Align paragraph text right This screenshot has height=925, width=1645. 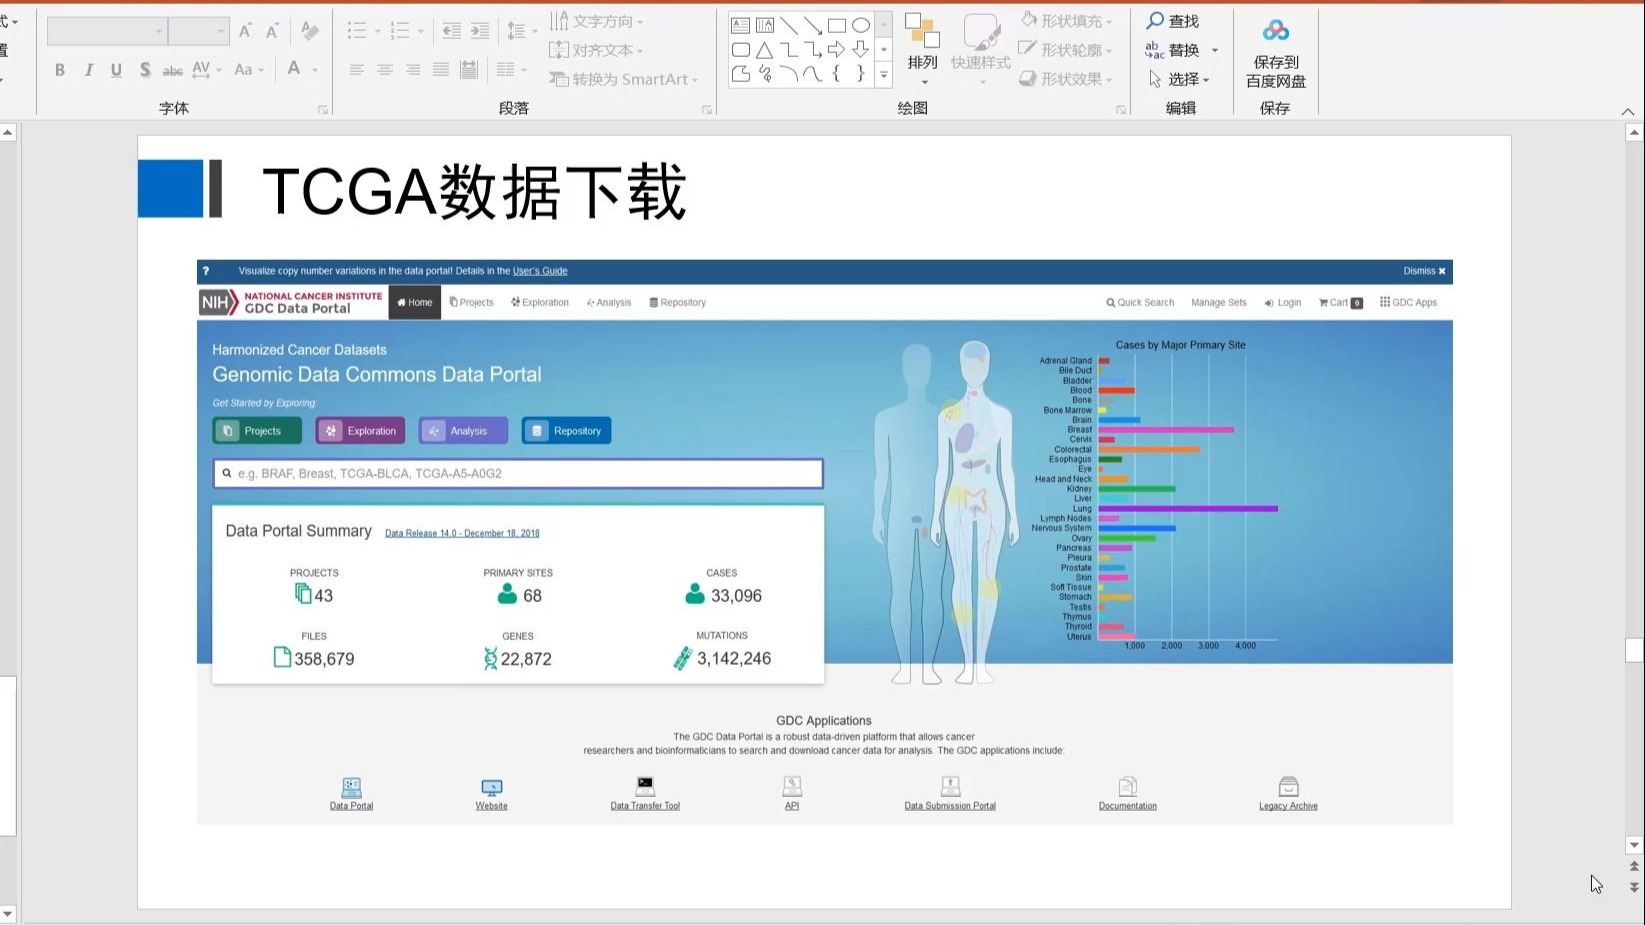(412, 70)
